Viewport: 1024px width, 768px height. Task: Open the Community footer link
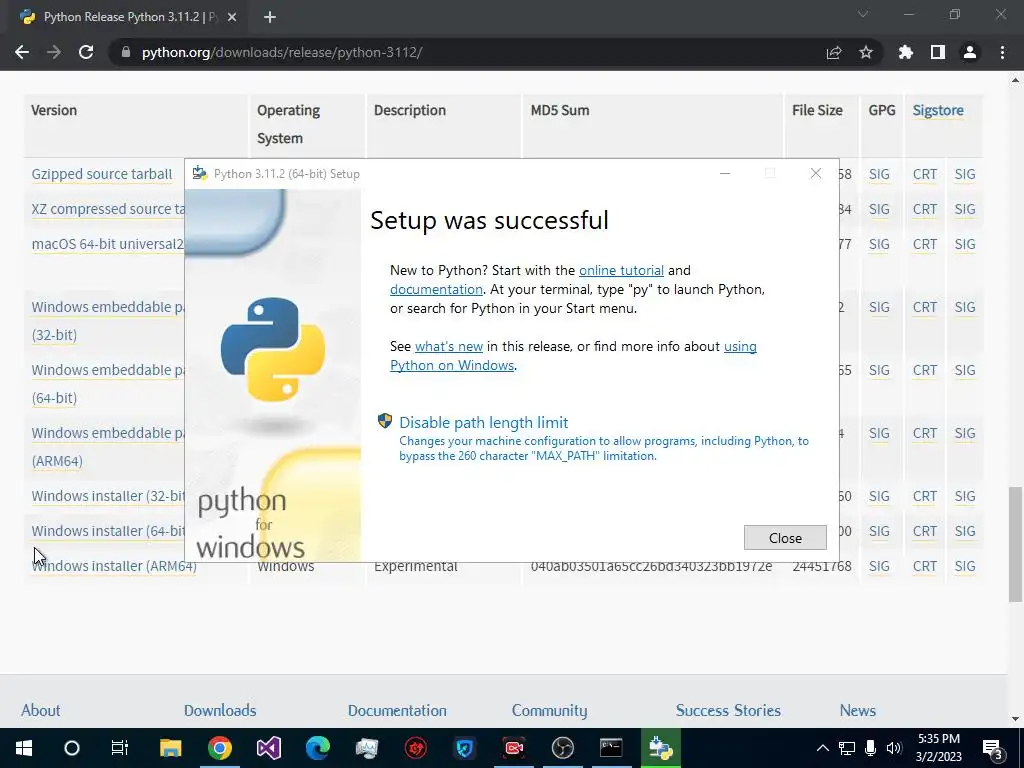(549, 711)
